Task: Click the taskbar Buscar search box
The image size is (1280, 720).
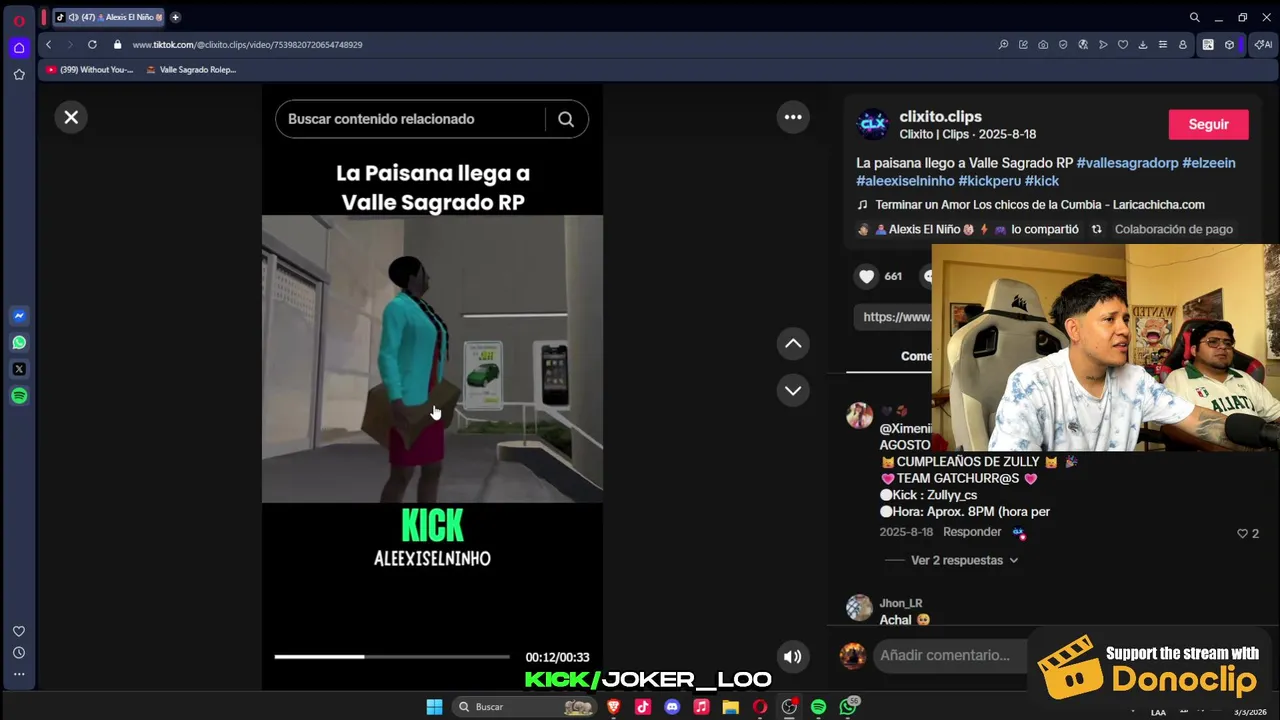Action: coord(525,707)
